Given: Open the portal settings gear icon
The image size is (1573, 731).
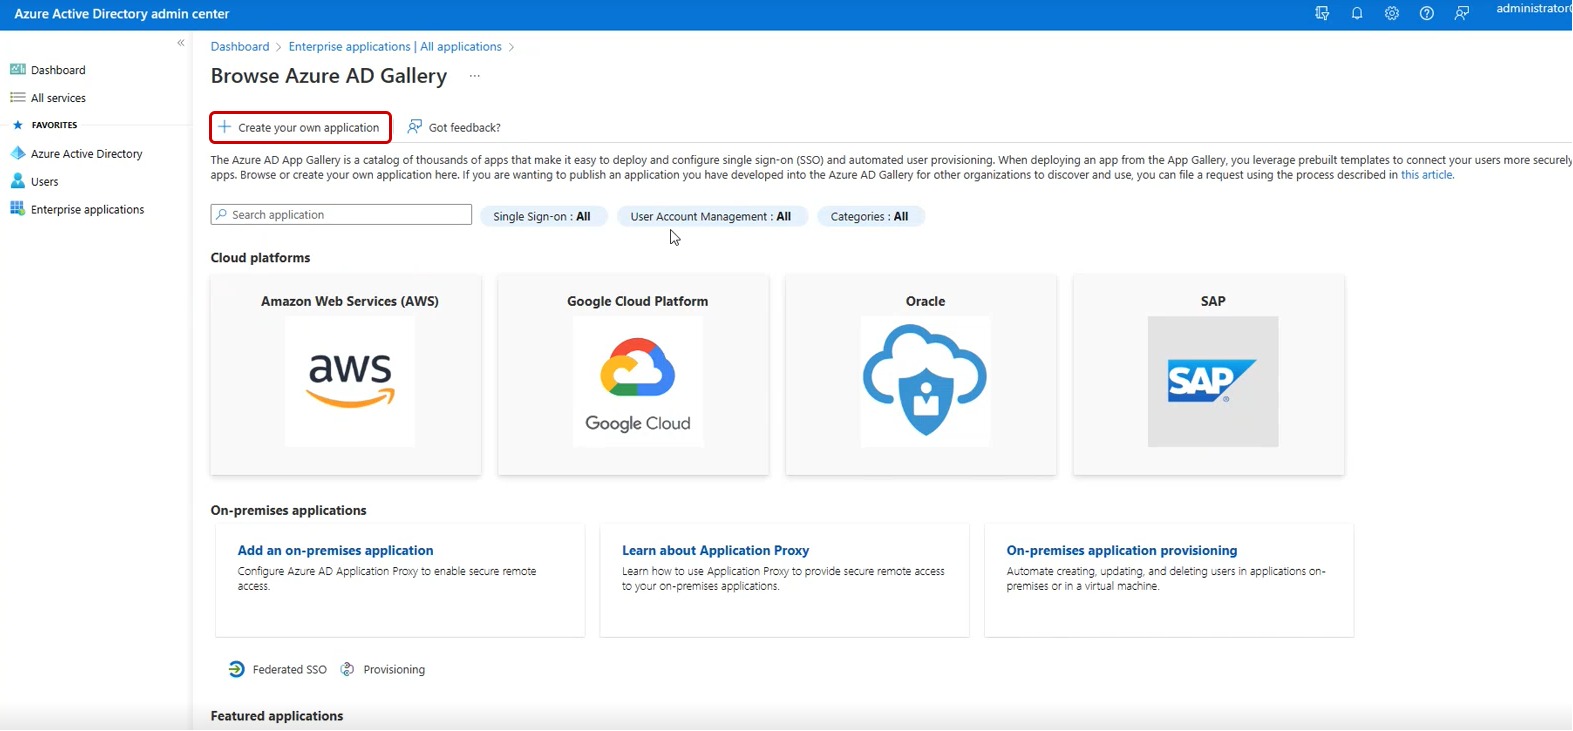Looking at the screenshot, I should 1392,14.
